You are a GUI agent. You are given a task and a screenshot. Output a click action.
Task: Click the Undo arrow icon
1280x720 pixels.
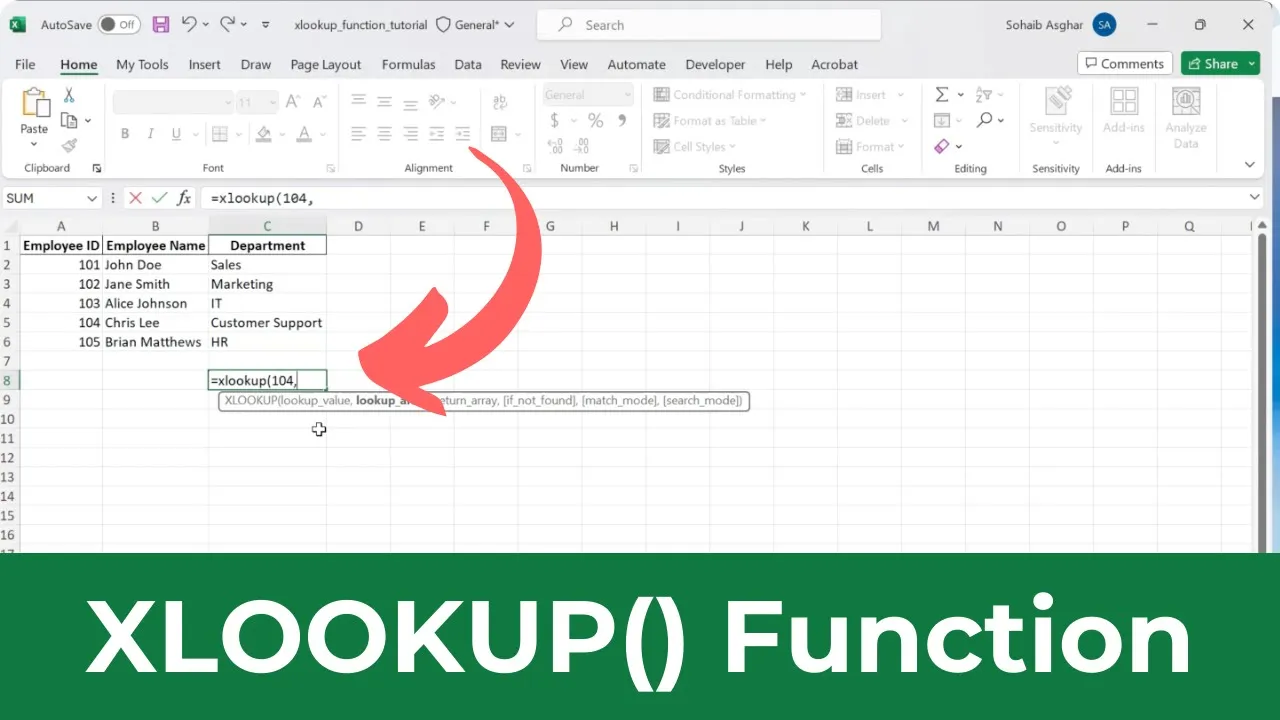189,24
